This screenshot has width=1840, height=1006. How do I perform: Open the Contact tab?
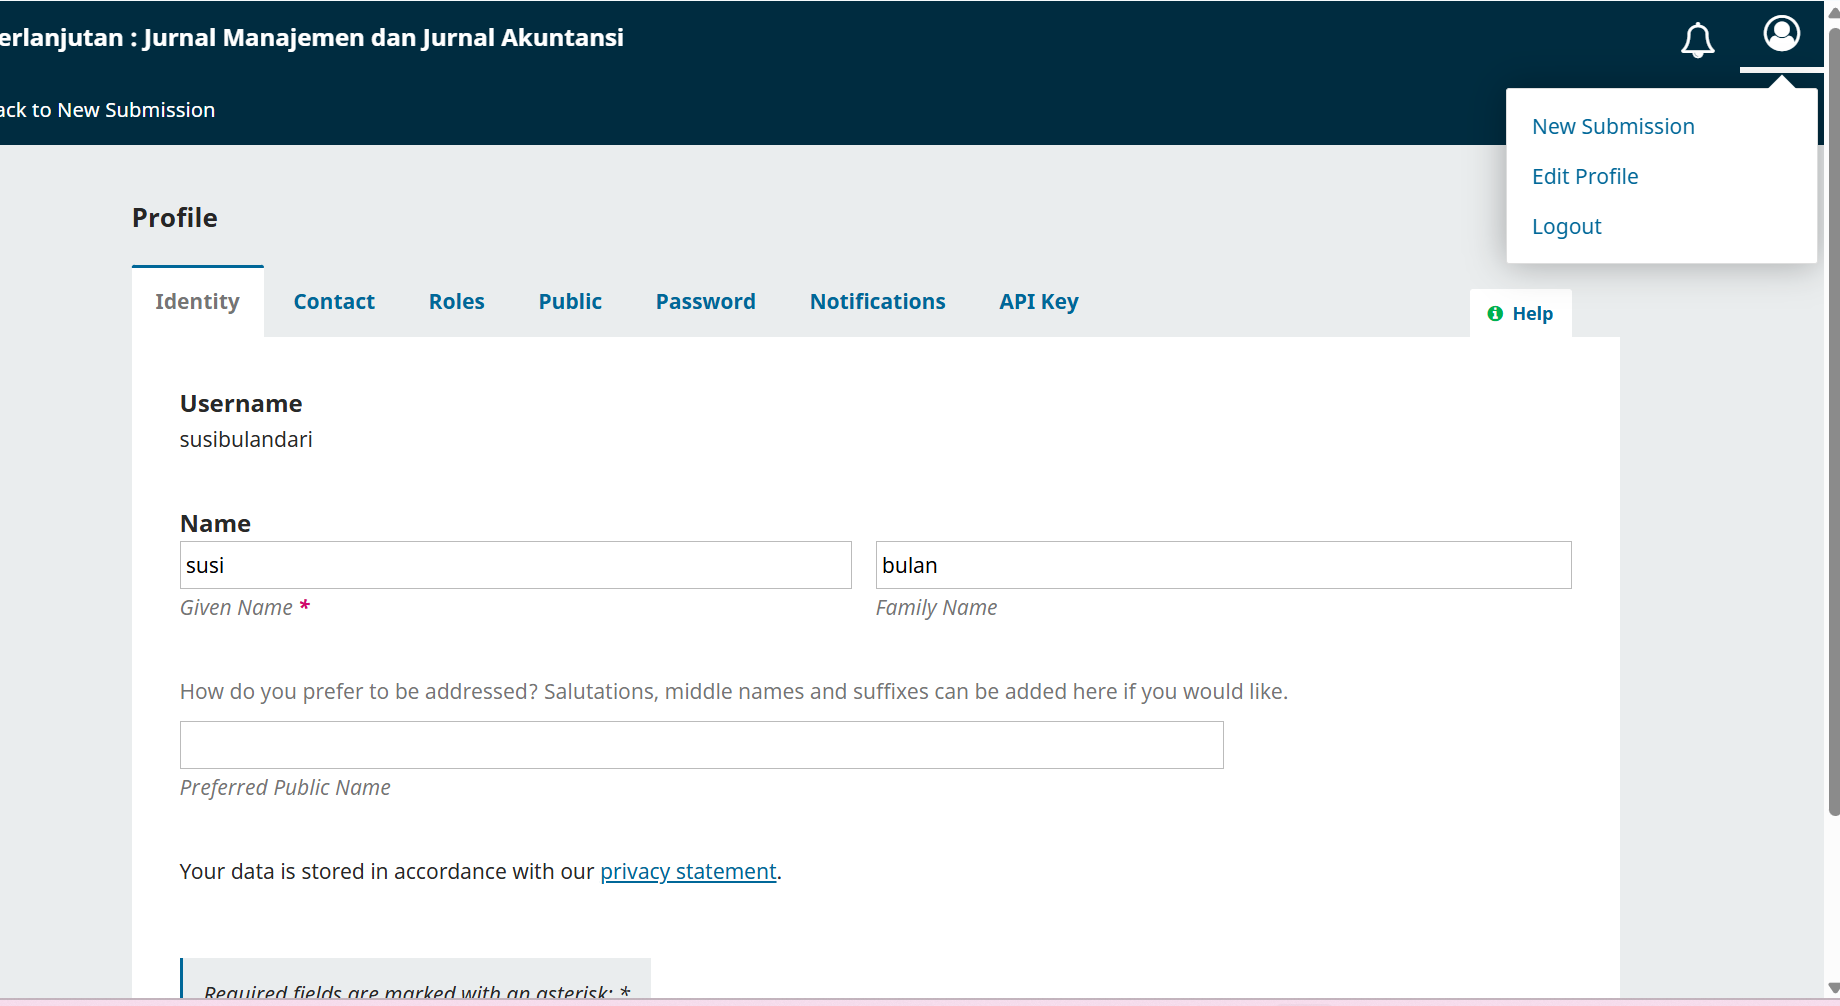[x=334, y=302]
